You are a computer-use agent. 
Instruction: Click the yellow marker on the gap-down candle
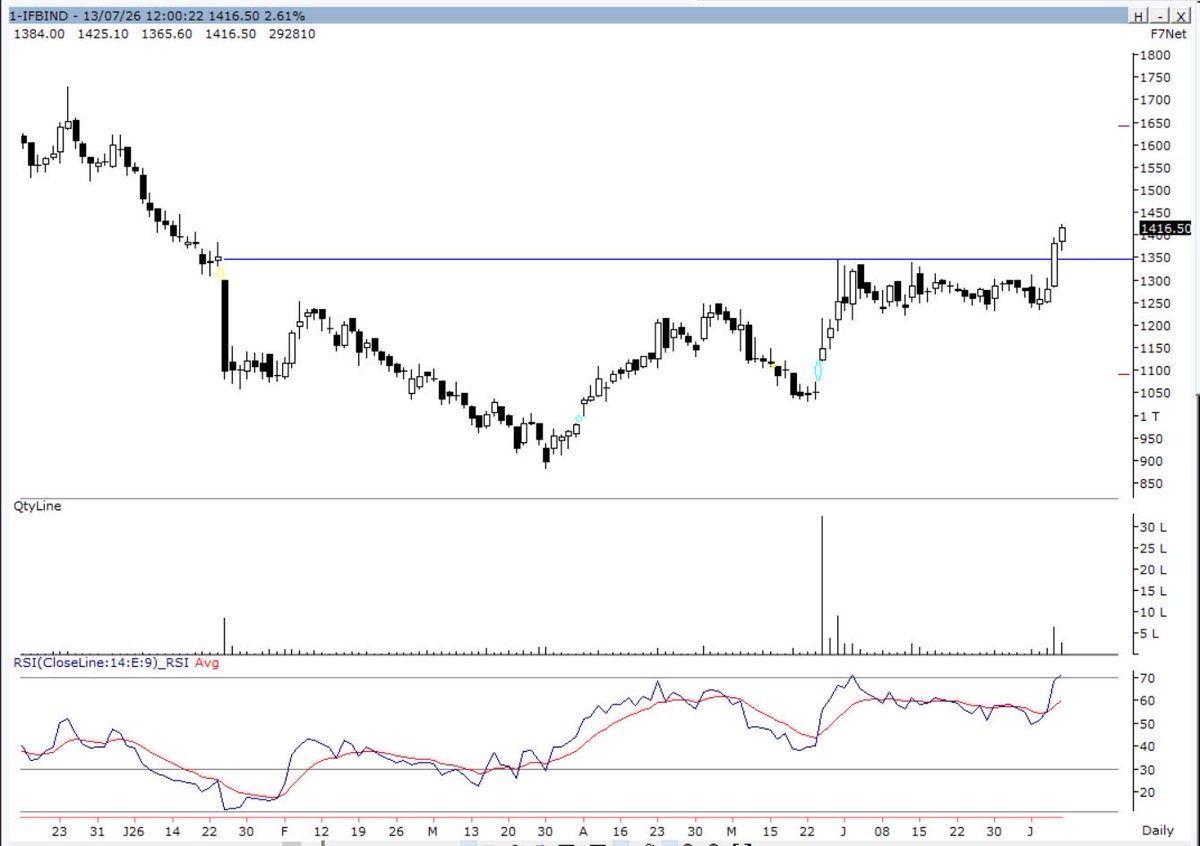pos(221,271)
